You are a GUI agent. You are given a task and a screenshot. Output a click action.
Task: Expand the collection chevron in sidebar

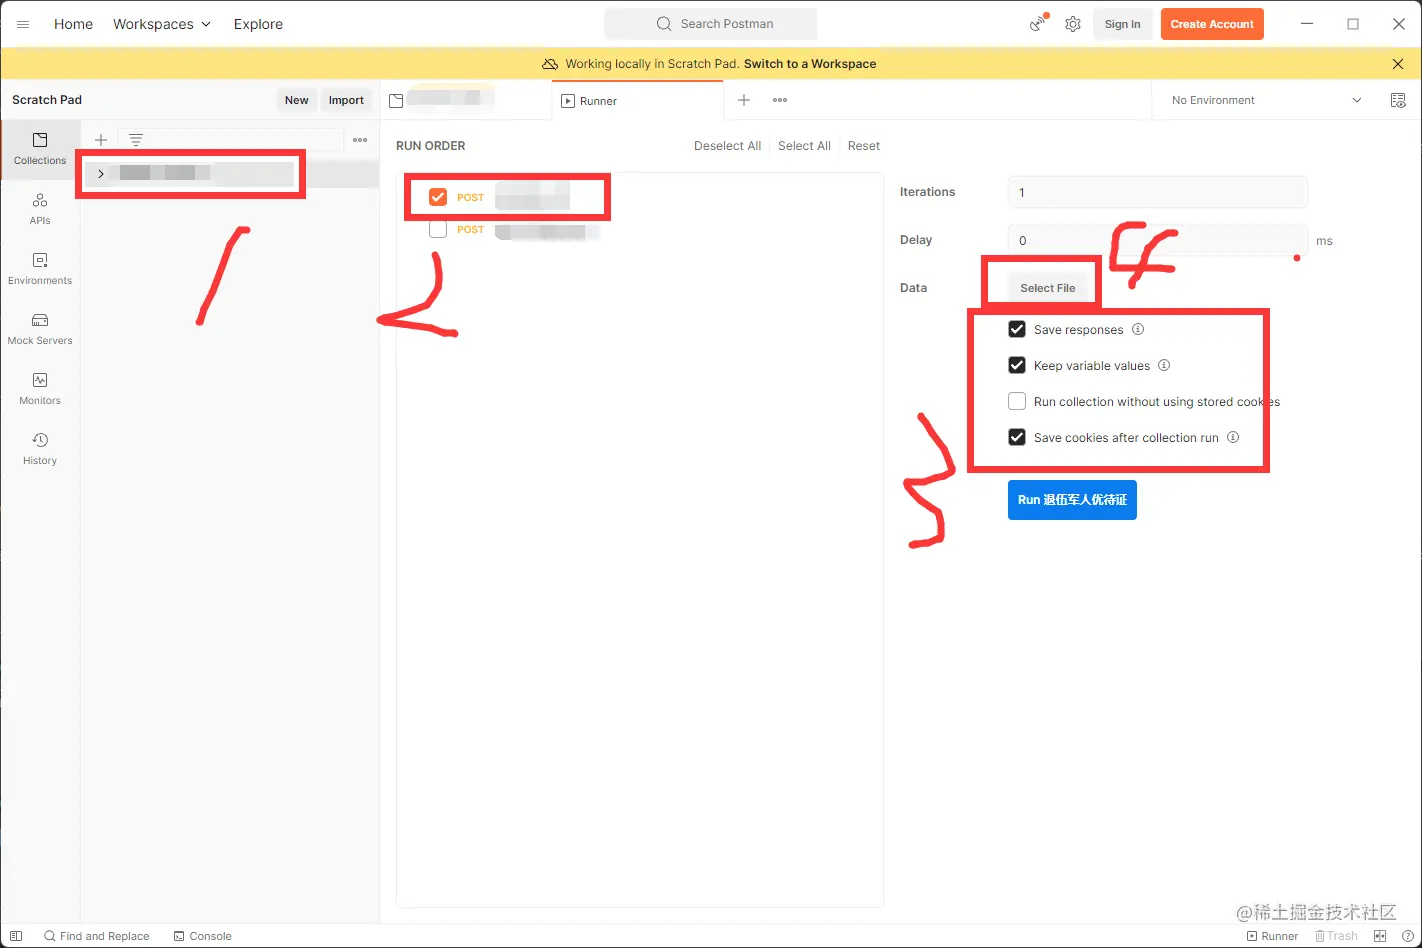pyautogui.click(x=101, y=173)
